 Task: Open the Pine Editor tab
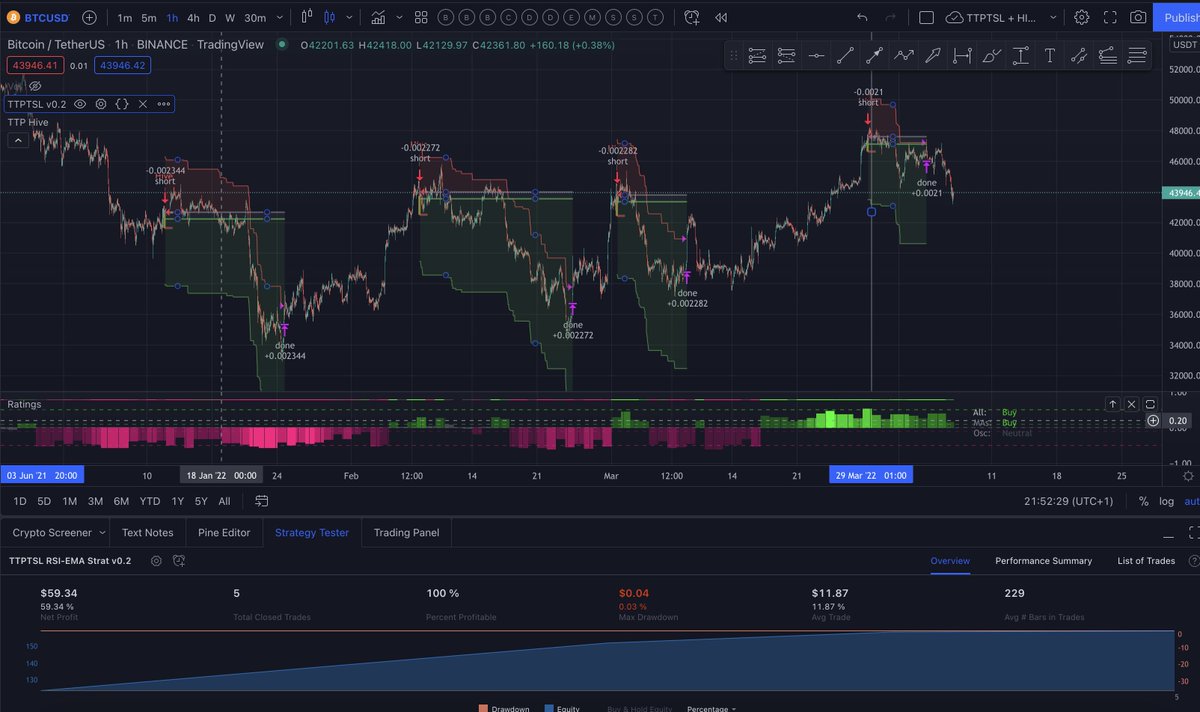(x=224, y=533)
